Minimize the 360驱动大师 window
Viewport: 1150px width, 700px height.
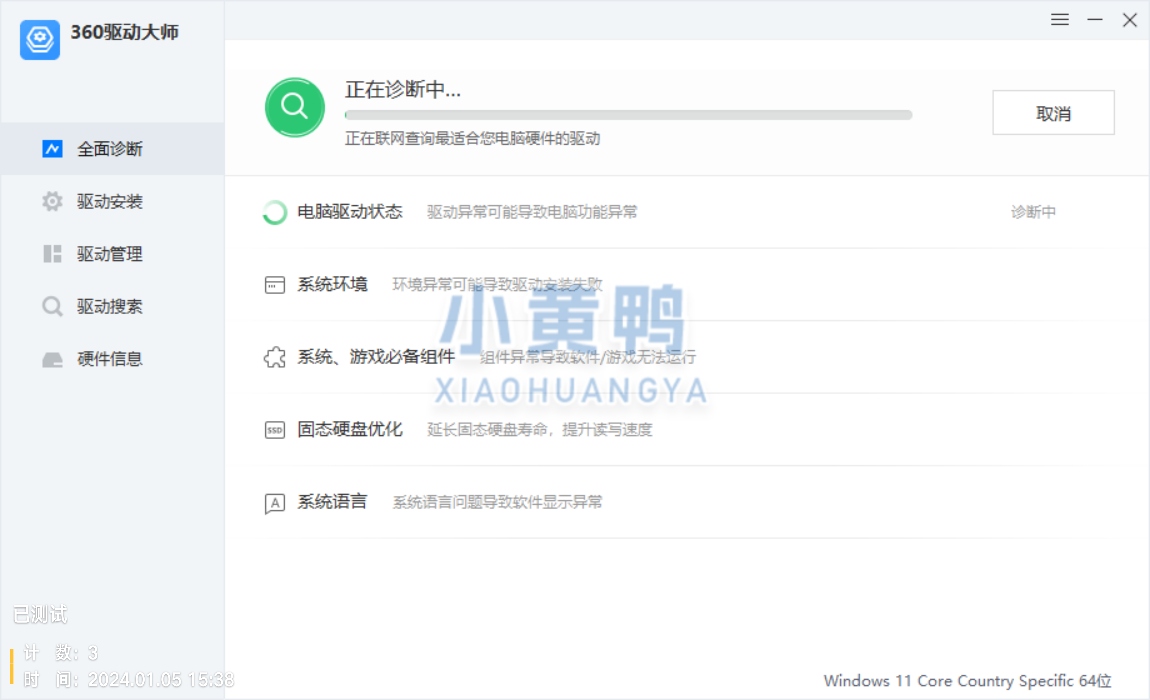pyautogui.click(x=1095, y=20)
